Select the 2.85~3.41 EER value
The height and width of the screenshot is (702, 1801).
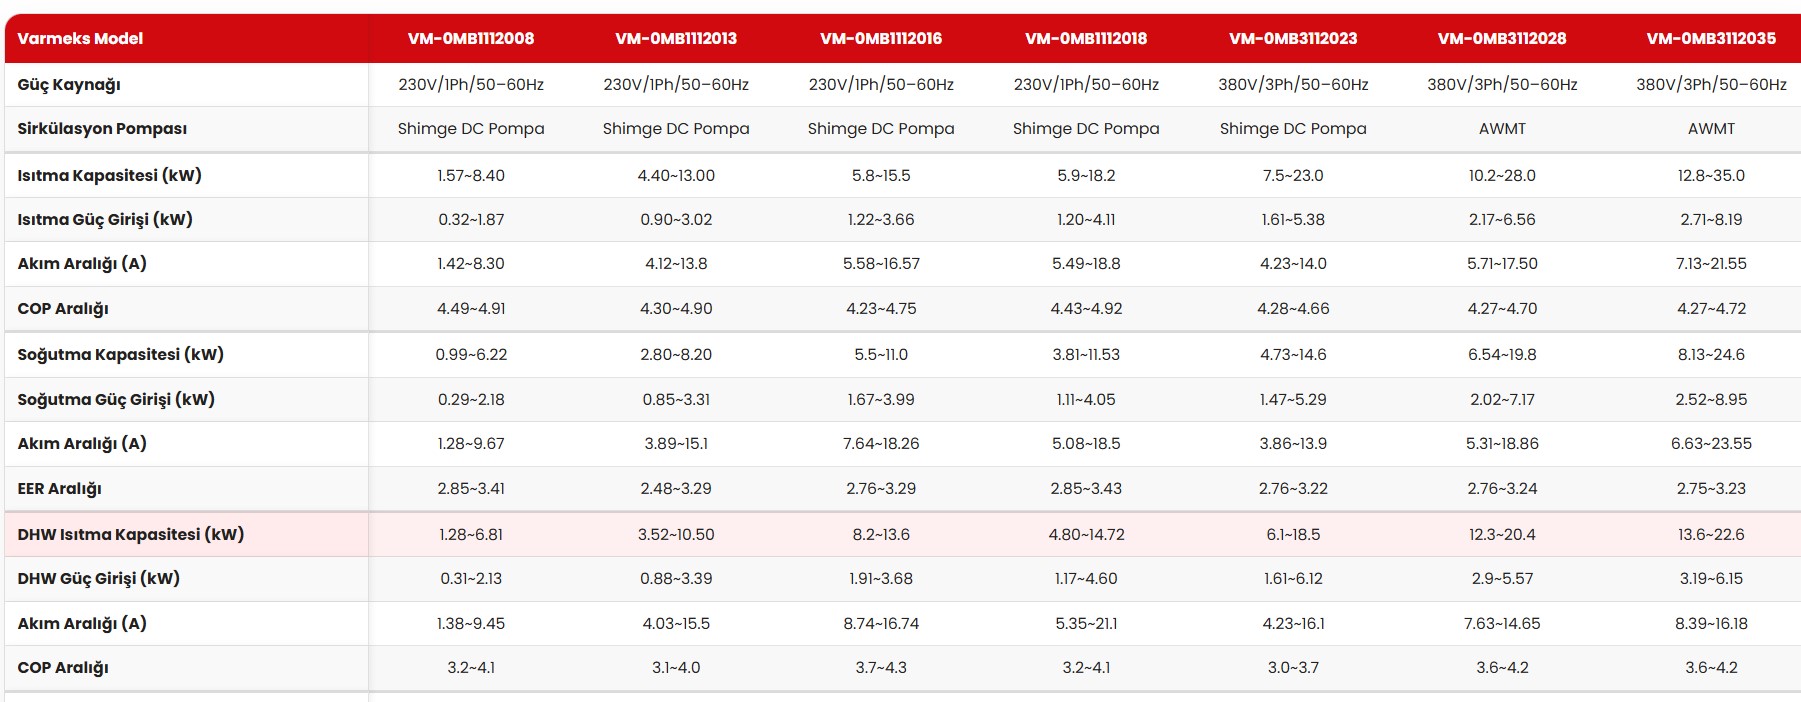[x=471, y=489]
